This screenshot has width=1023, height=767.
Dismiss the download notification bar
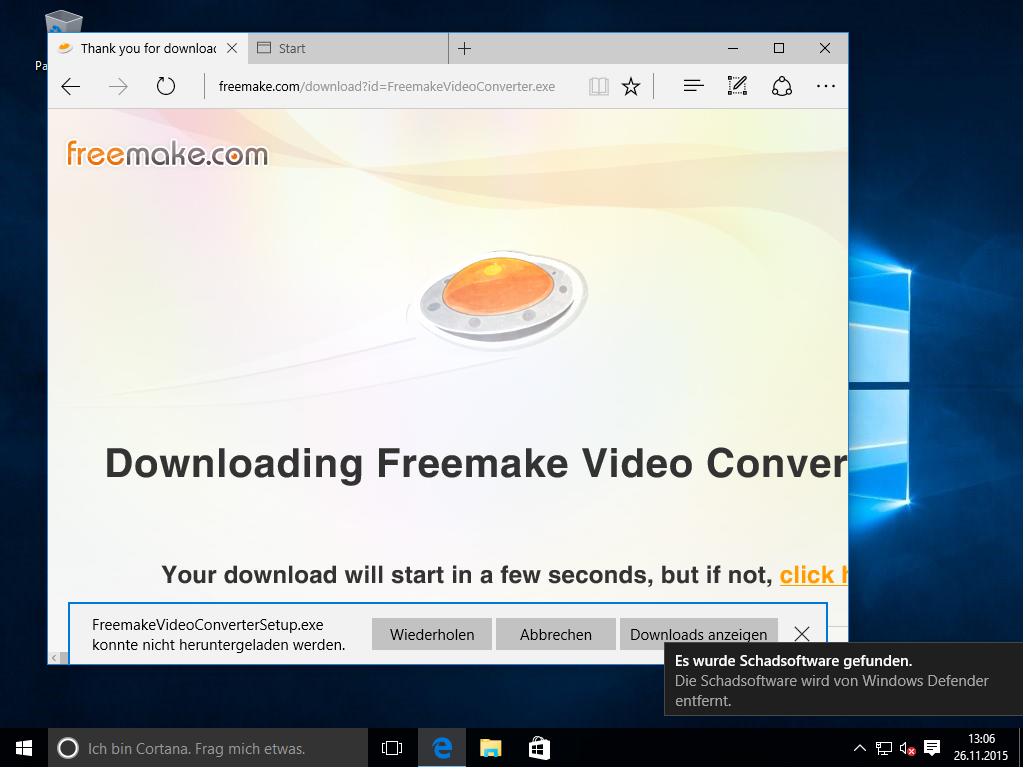click(802, 633)
